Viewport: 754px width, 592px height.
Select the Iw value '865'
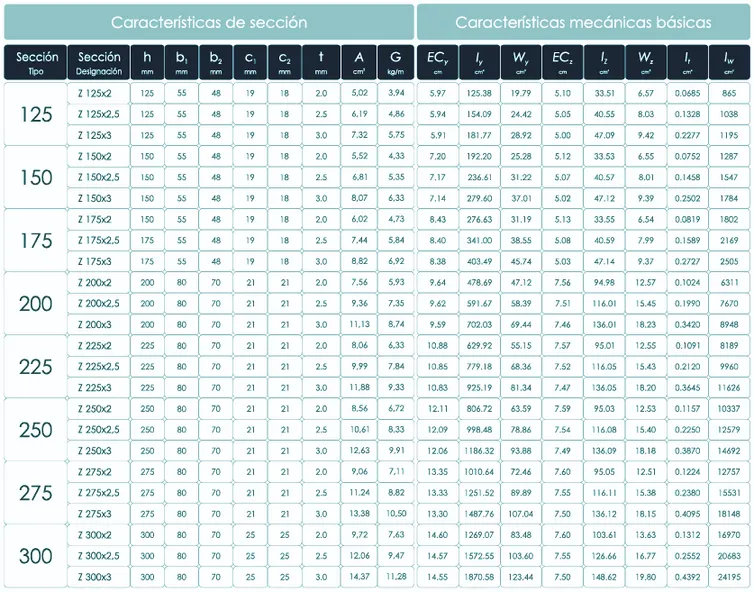(x=729, y=93)
